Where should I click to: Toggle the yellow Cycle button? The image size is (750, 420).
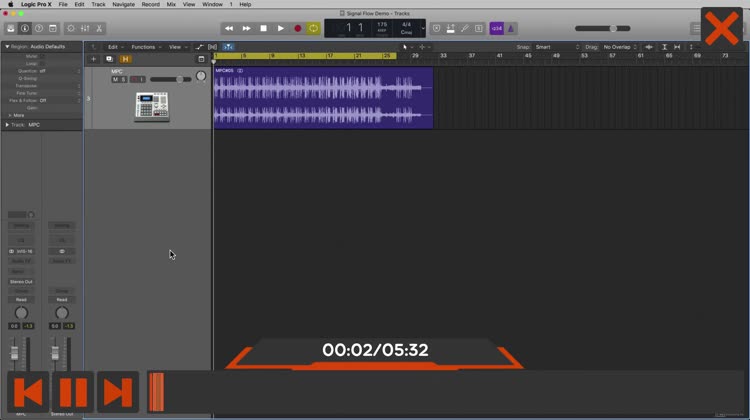313,28
